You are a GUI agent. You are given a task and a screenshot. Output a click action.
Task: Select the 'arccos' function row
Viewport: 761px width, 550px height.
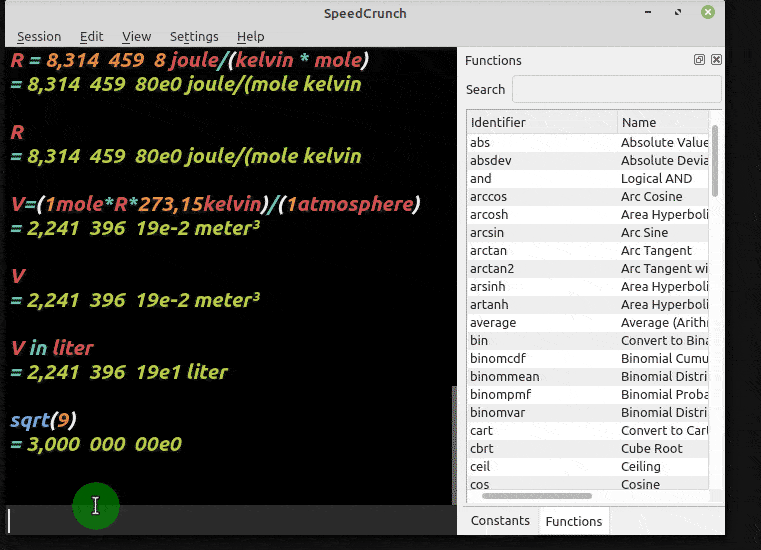[588, 197]
